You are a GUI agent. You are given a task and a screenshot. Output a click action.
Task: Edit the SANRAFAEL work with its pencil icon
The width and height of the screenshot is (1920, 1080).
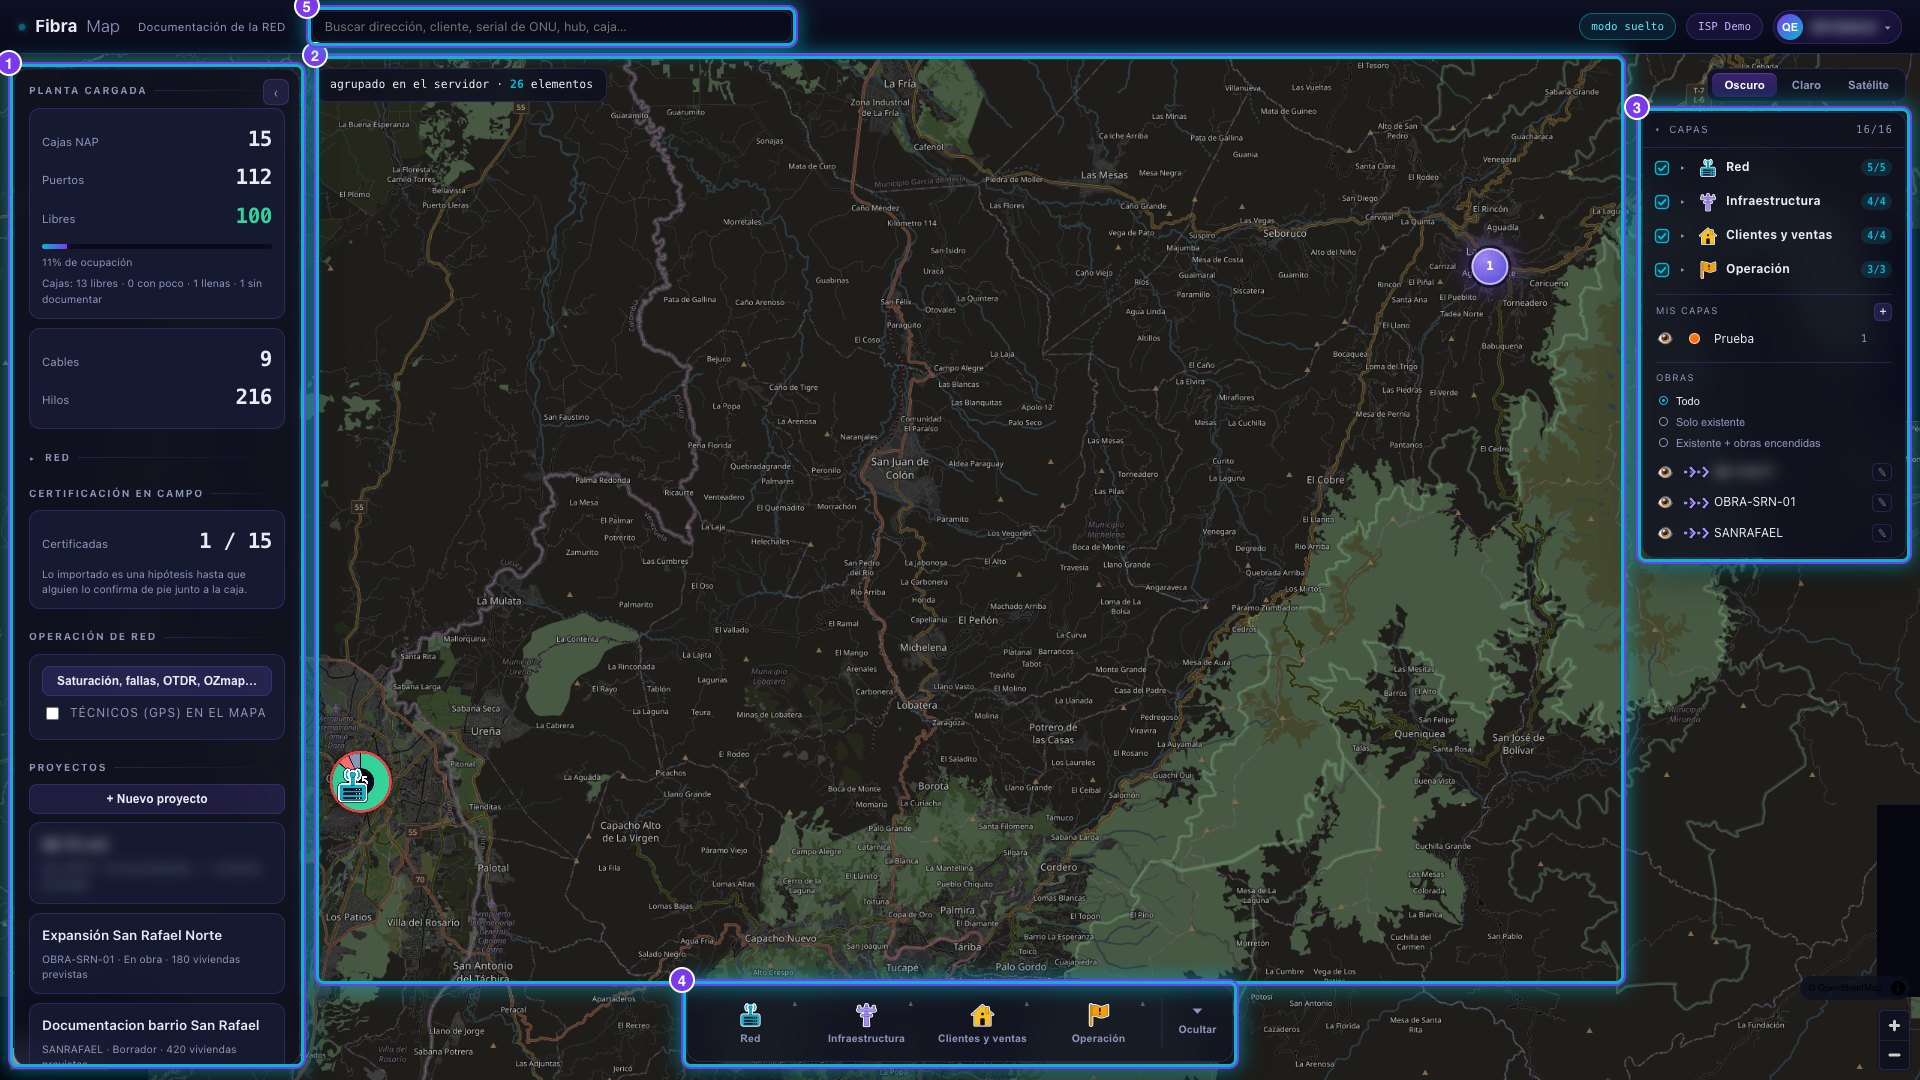(1881, 533)
